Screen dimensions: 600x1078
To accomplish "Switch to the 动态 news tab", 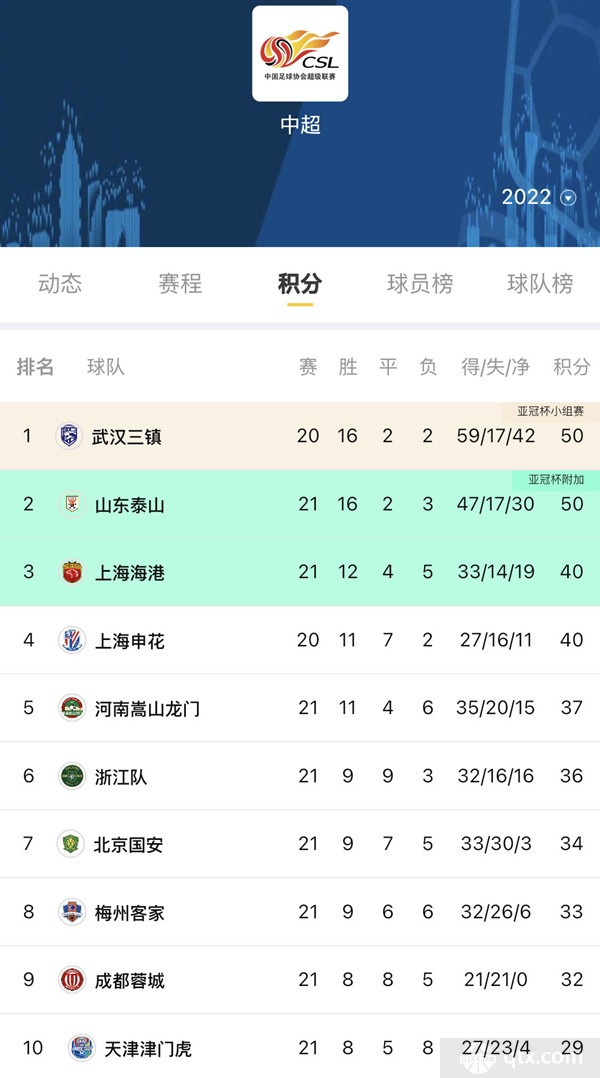I will point(58,284).
